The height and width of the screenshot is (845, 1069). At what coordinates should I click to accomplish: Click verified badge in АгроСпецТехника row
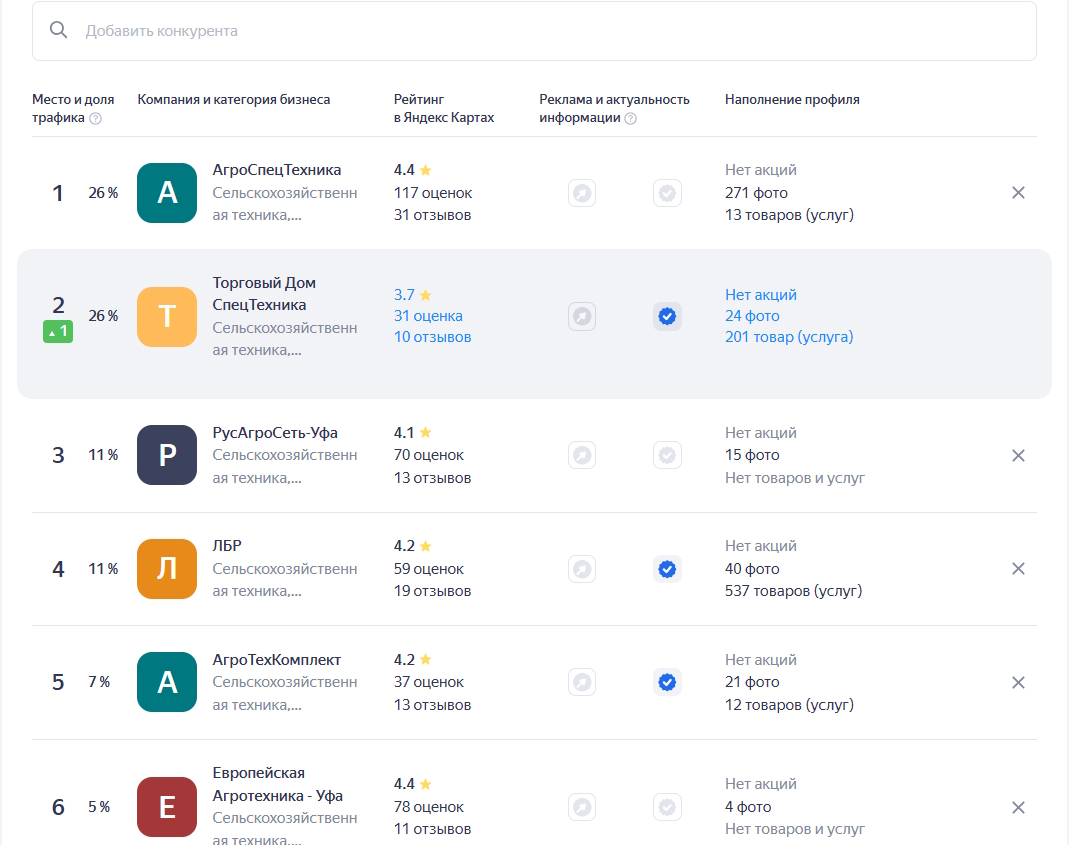tap(667, 193)
